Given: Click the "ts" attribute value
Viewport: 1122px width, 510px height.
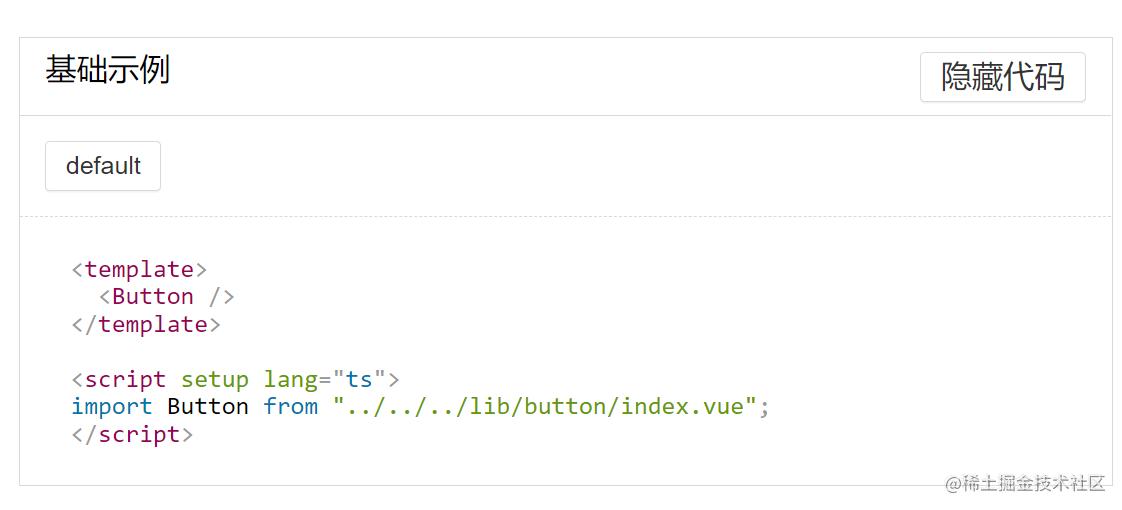Looking at the screenshot, I should [359, 380].
